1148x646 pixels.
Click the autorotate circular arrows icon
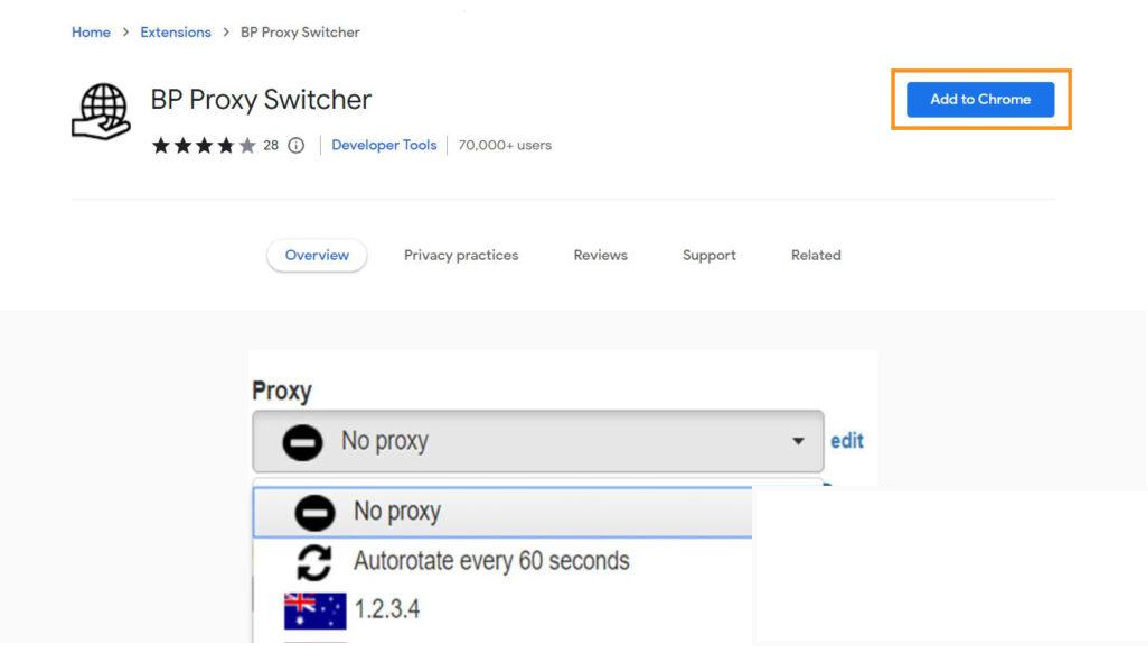(x=314, y=562)
